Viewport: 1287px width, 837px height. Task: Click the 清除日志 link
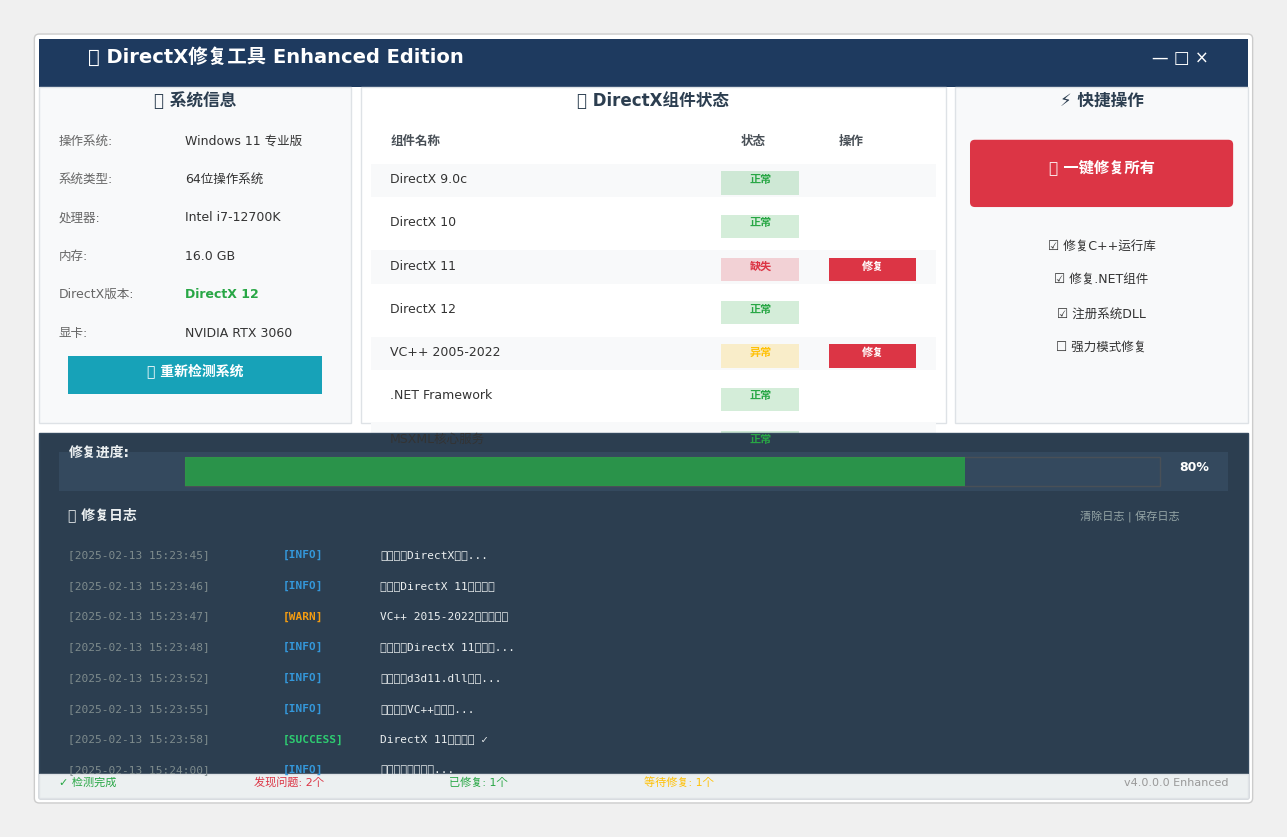(1102, 517)
